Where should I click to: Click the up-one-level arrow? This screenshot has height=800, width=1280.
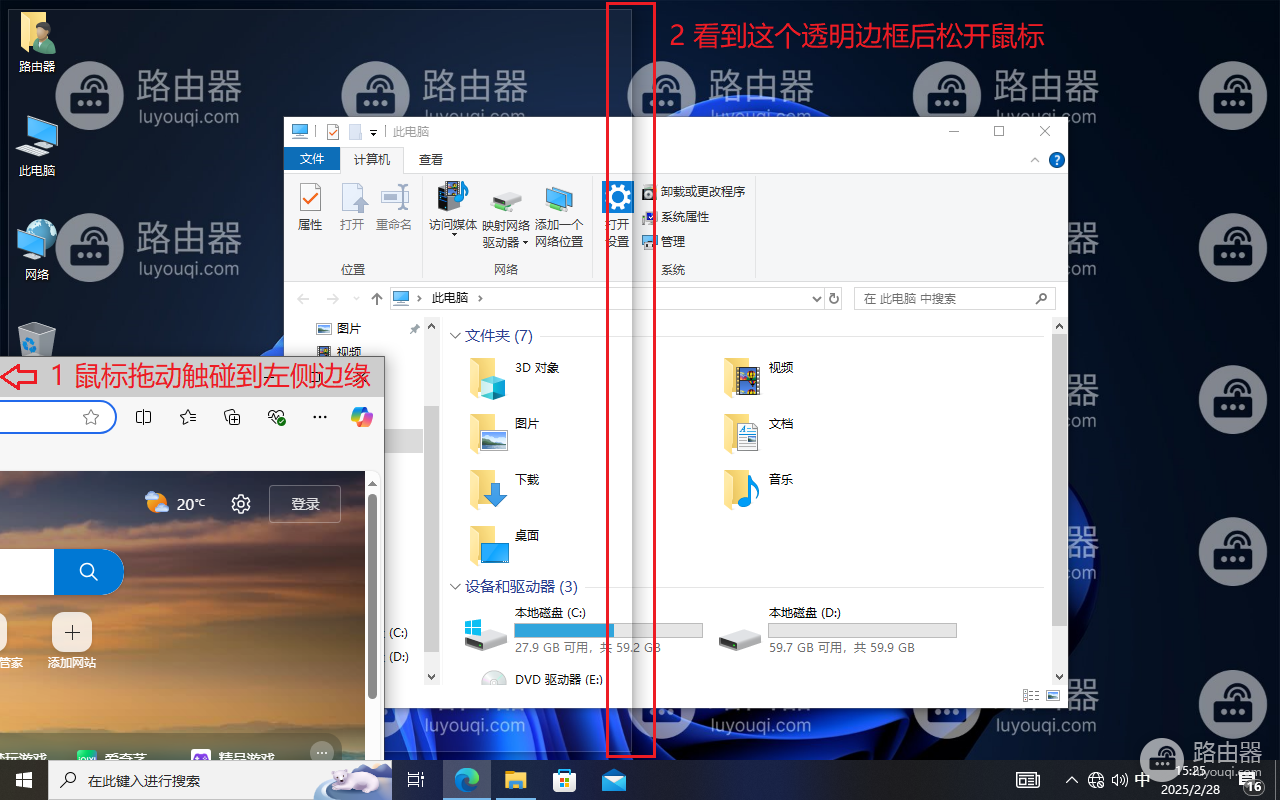(377, 298)
